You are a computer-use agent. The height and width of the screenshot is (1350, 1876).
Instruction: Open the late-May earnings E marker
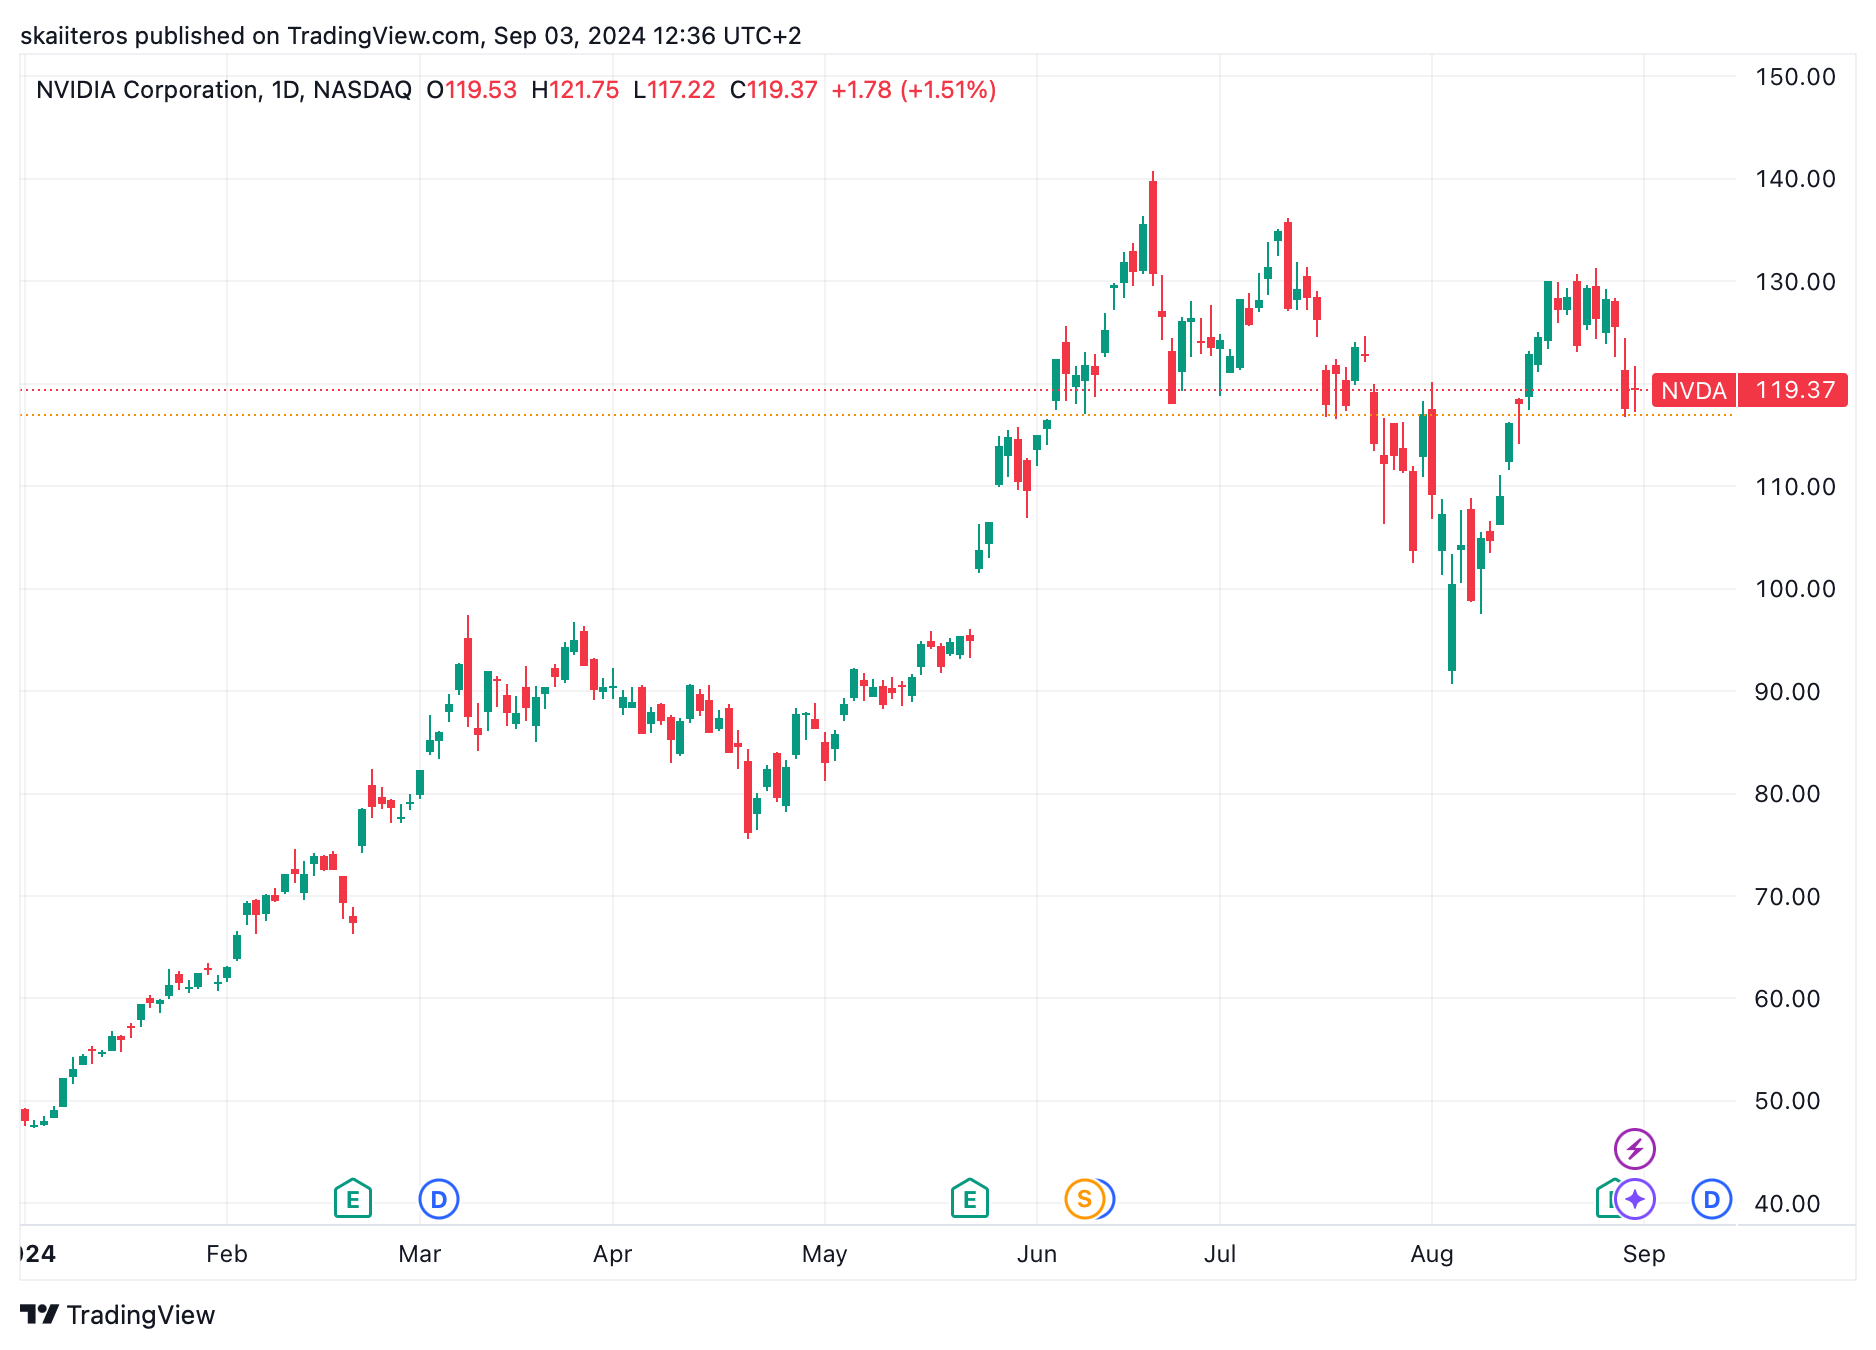tap(969, 1198)
